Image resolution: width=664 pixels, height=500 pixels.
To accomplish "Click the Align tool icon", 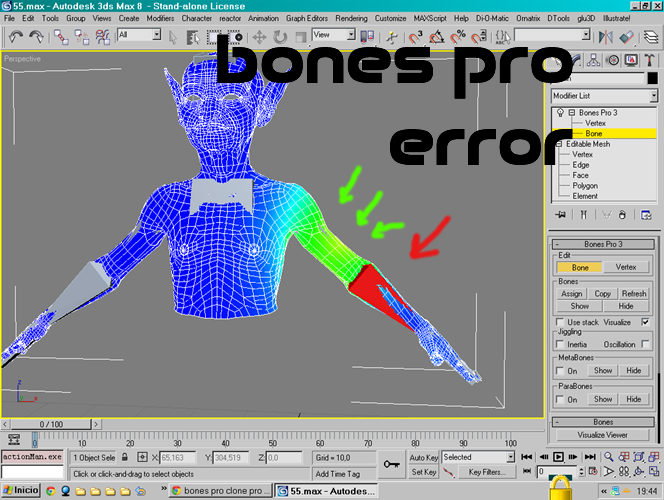I will (x=626, y=37).
